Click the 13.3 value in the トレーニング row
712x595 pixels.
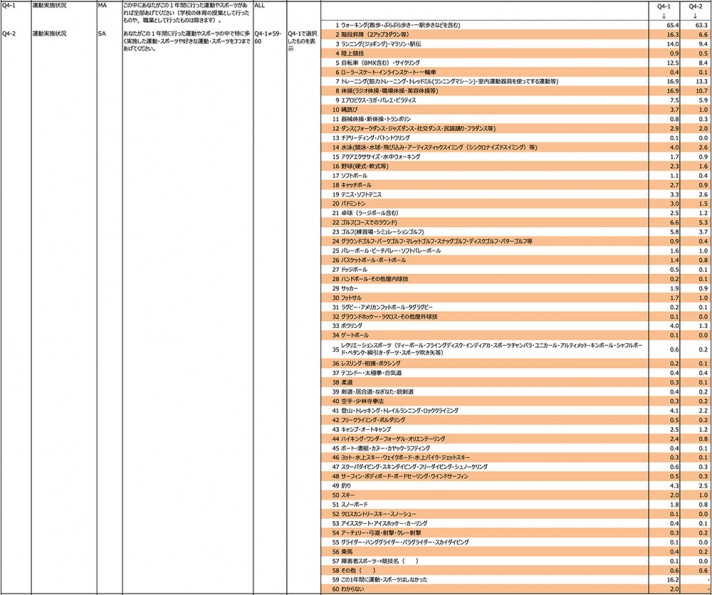702,82
